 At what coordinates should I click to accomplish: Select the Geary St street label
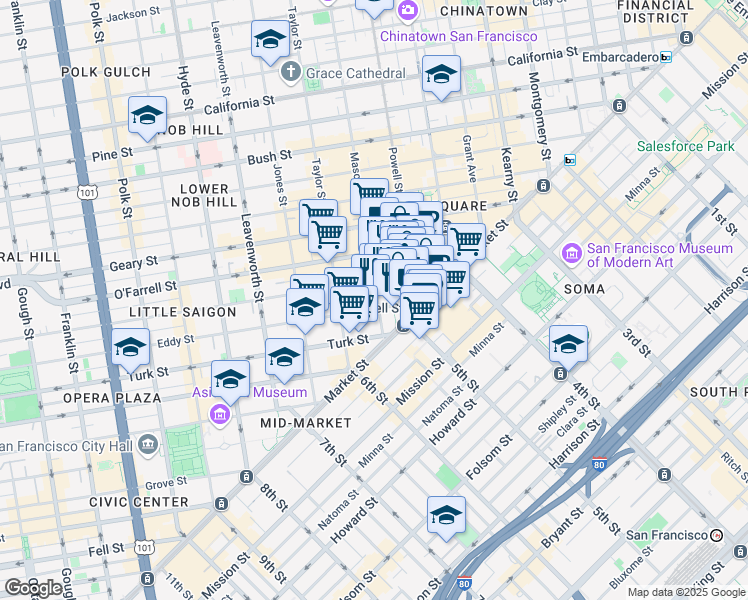tap(134, 263)
